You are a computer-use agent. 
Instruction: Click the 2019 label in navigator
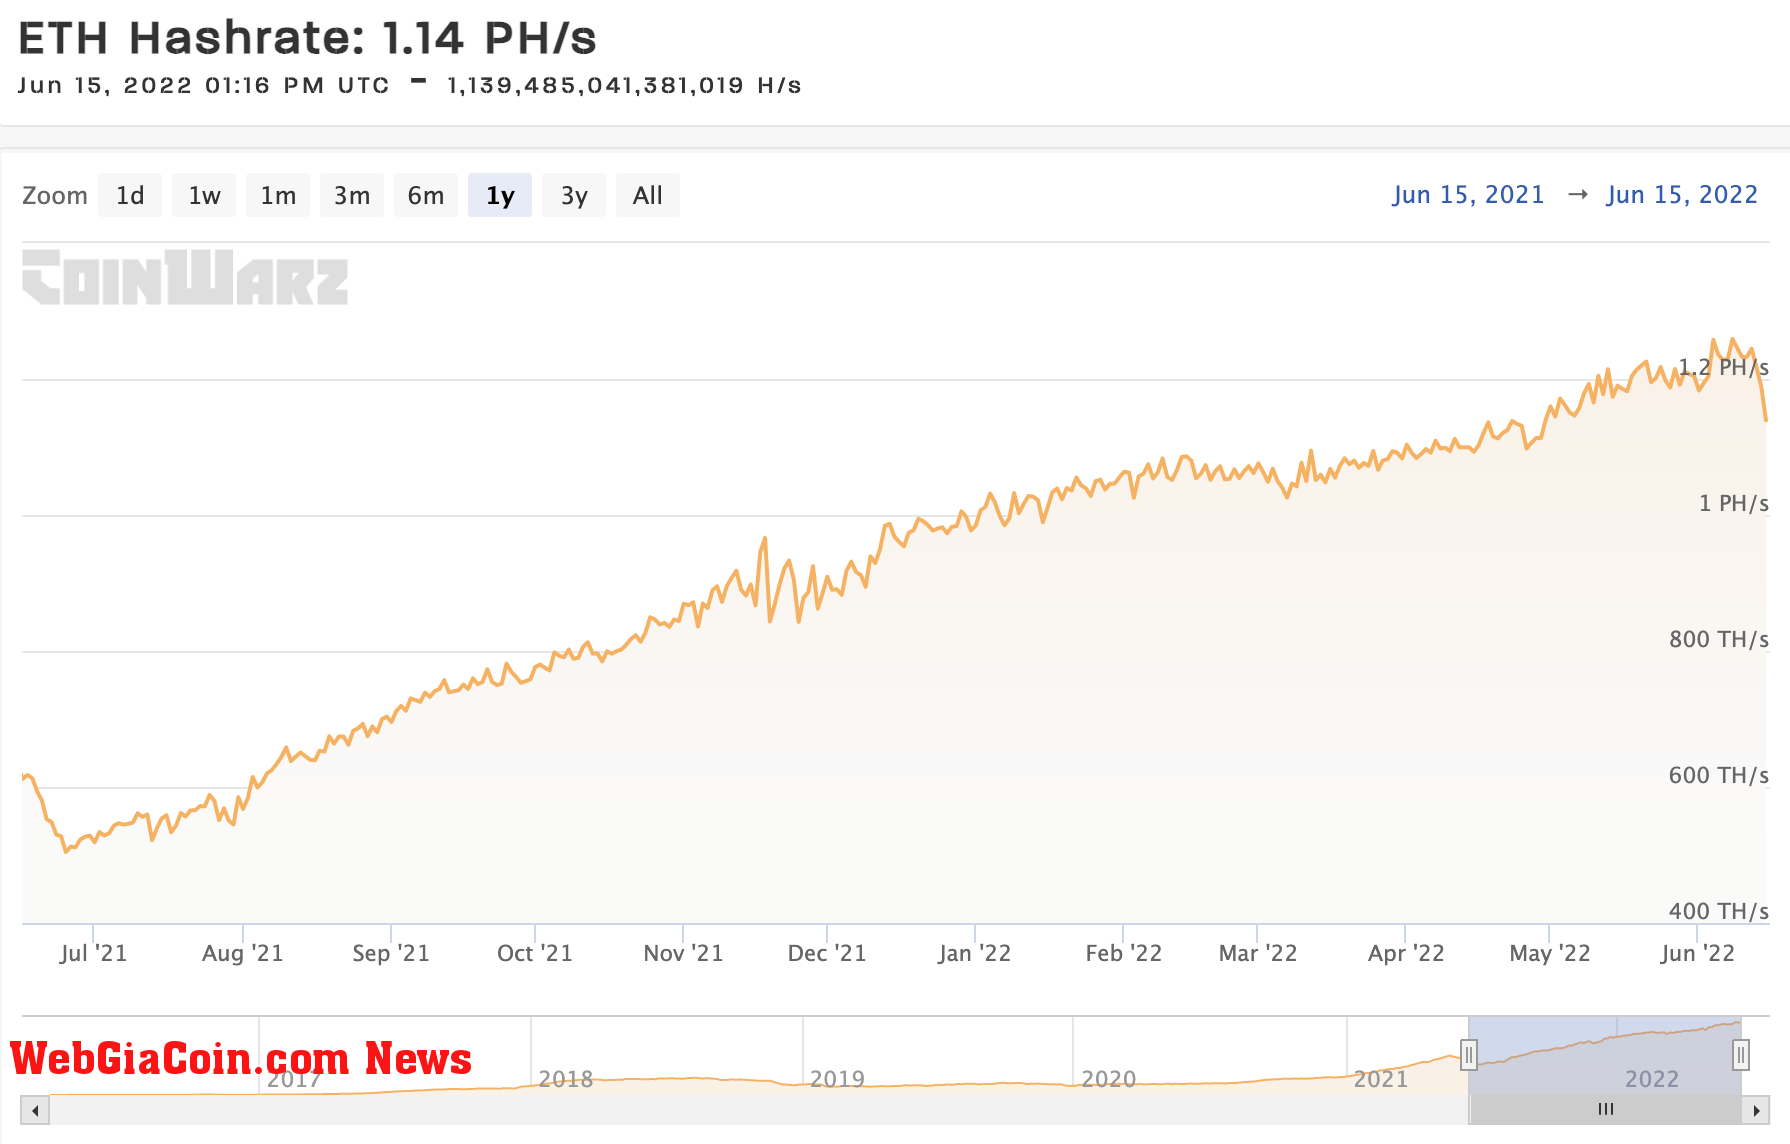point(837,1079)
